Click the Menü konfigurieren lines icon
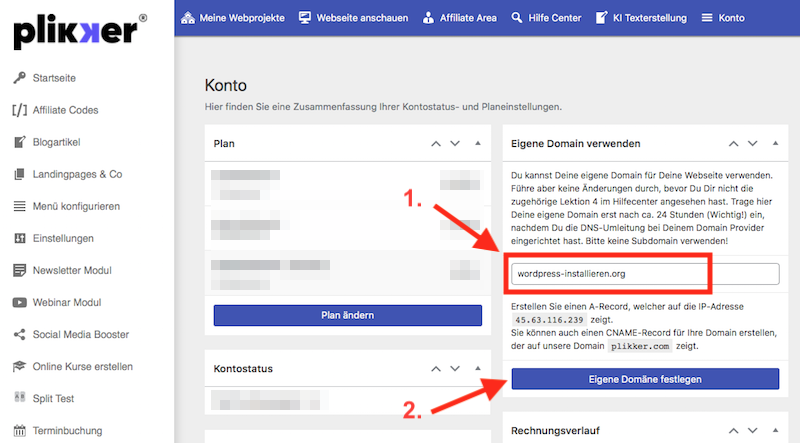This screenshot has width=800, height=443. [x=19, y=206]
